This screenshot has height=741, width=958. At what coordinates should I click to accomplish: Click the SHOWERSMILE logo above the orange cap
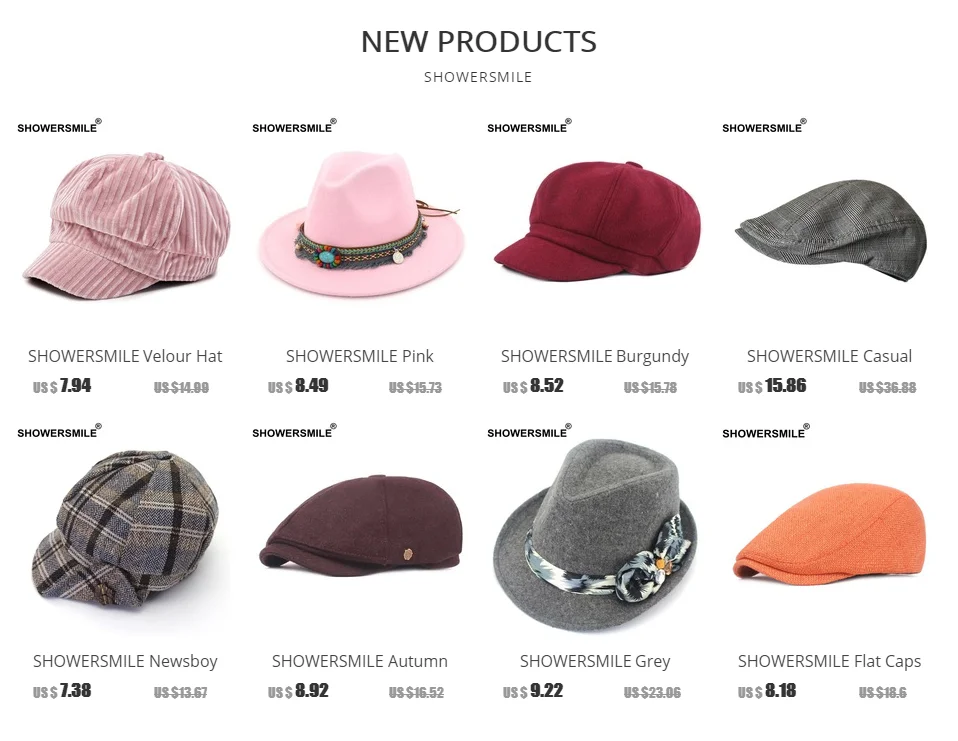[766, 431]
